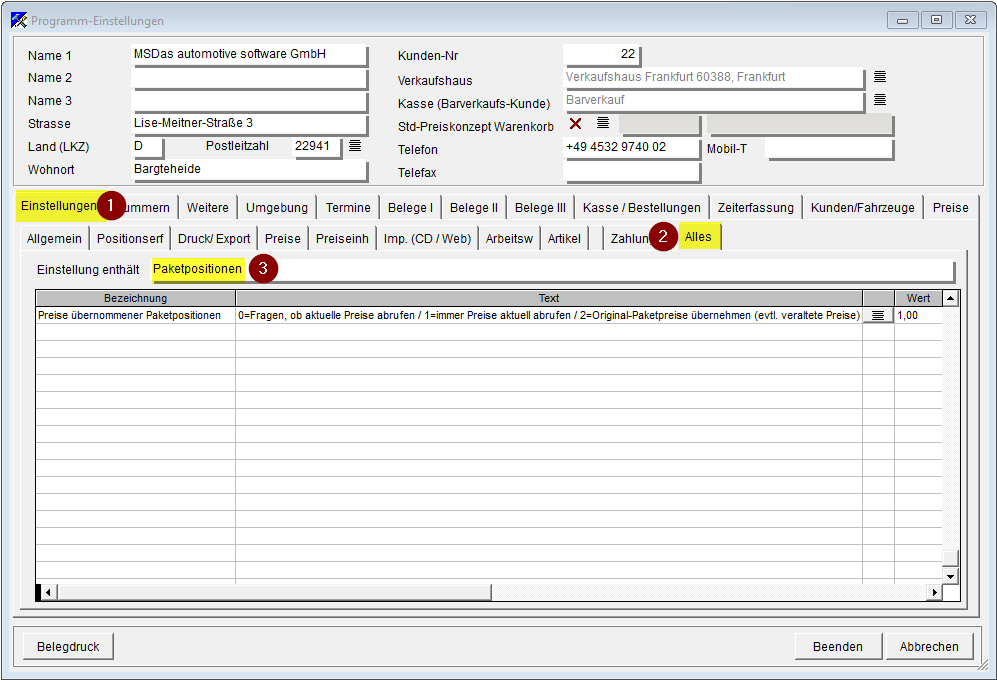
Task: Open Preise tab right of Kunden/Fahrzeuge
Action: click(x=951, y=208)
